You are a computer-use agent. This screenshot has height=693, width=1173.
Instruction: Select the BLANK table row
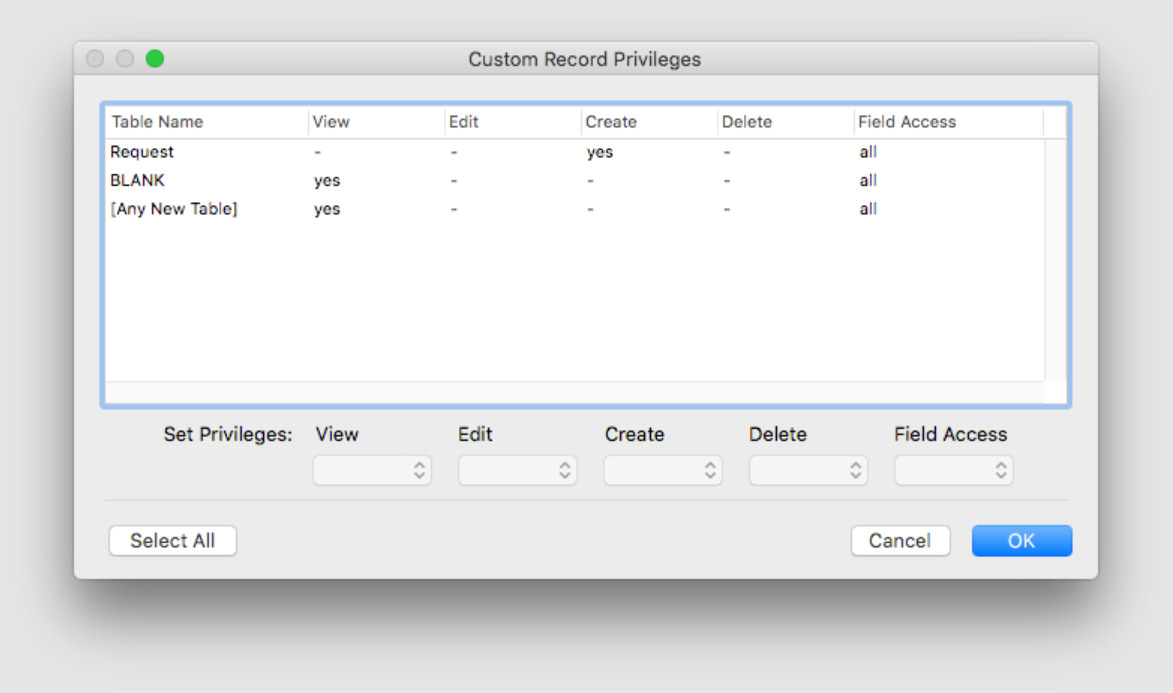137,181
